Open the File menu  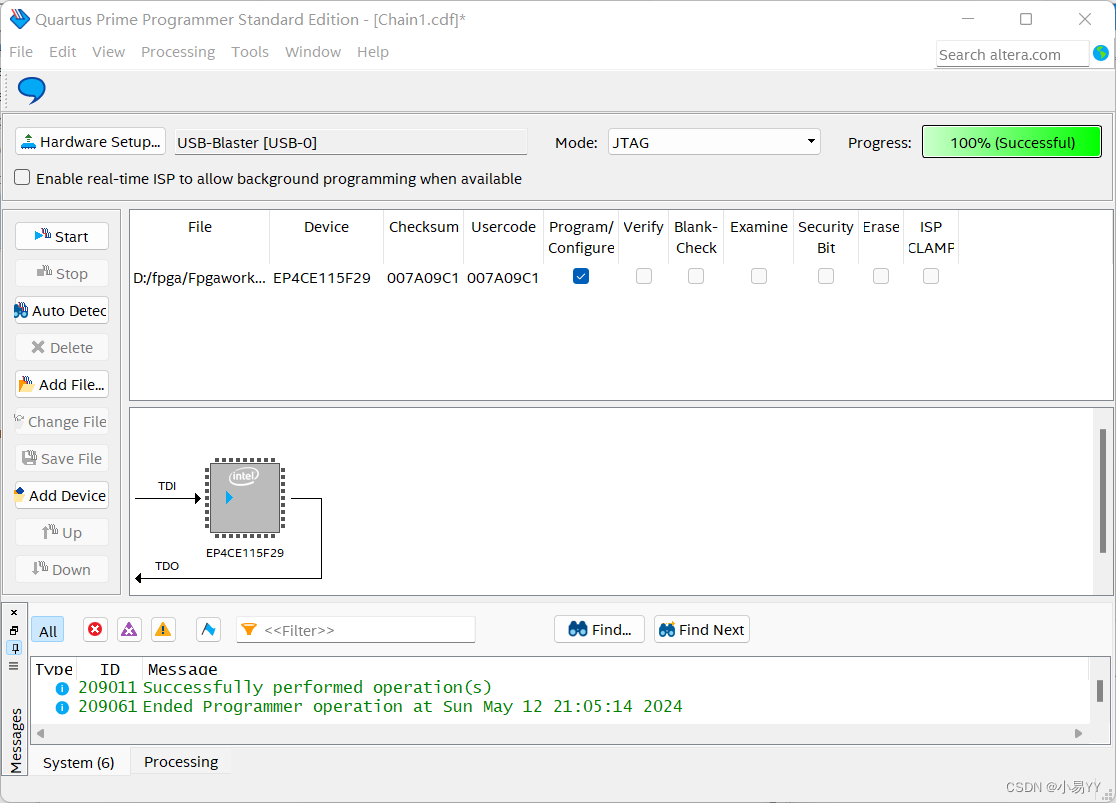point(21,52)
